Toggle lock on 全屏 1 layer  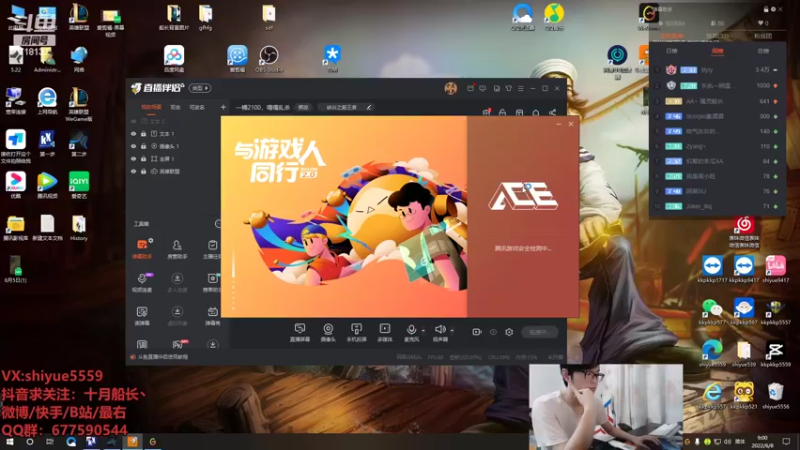(143, 159)
